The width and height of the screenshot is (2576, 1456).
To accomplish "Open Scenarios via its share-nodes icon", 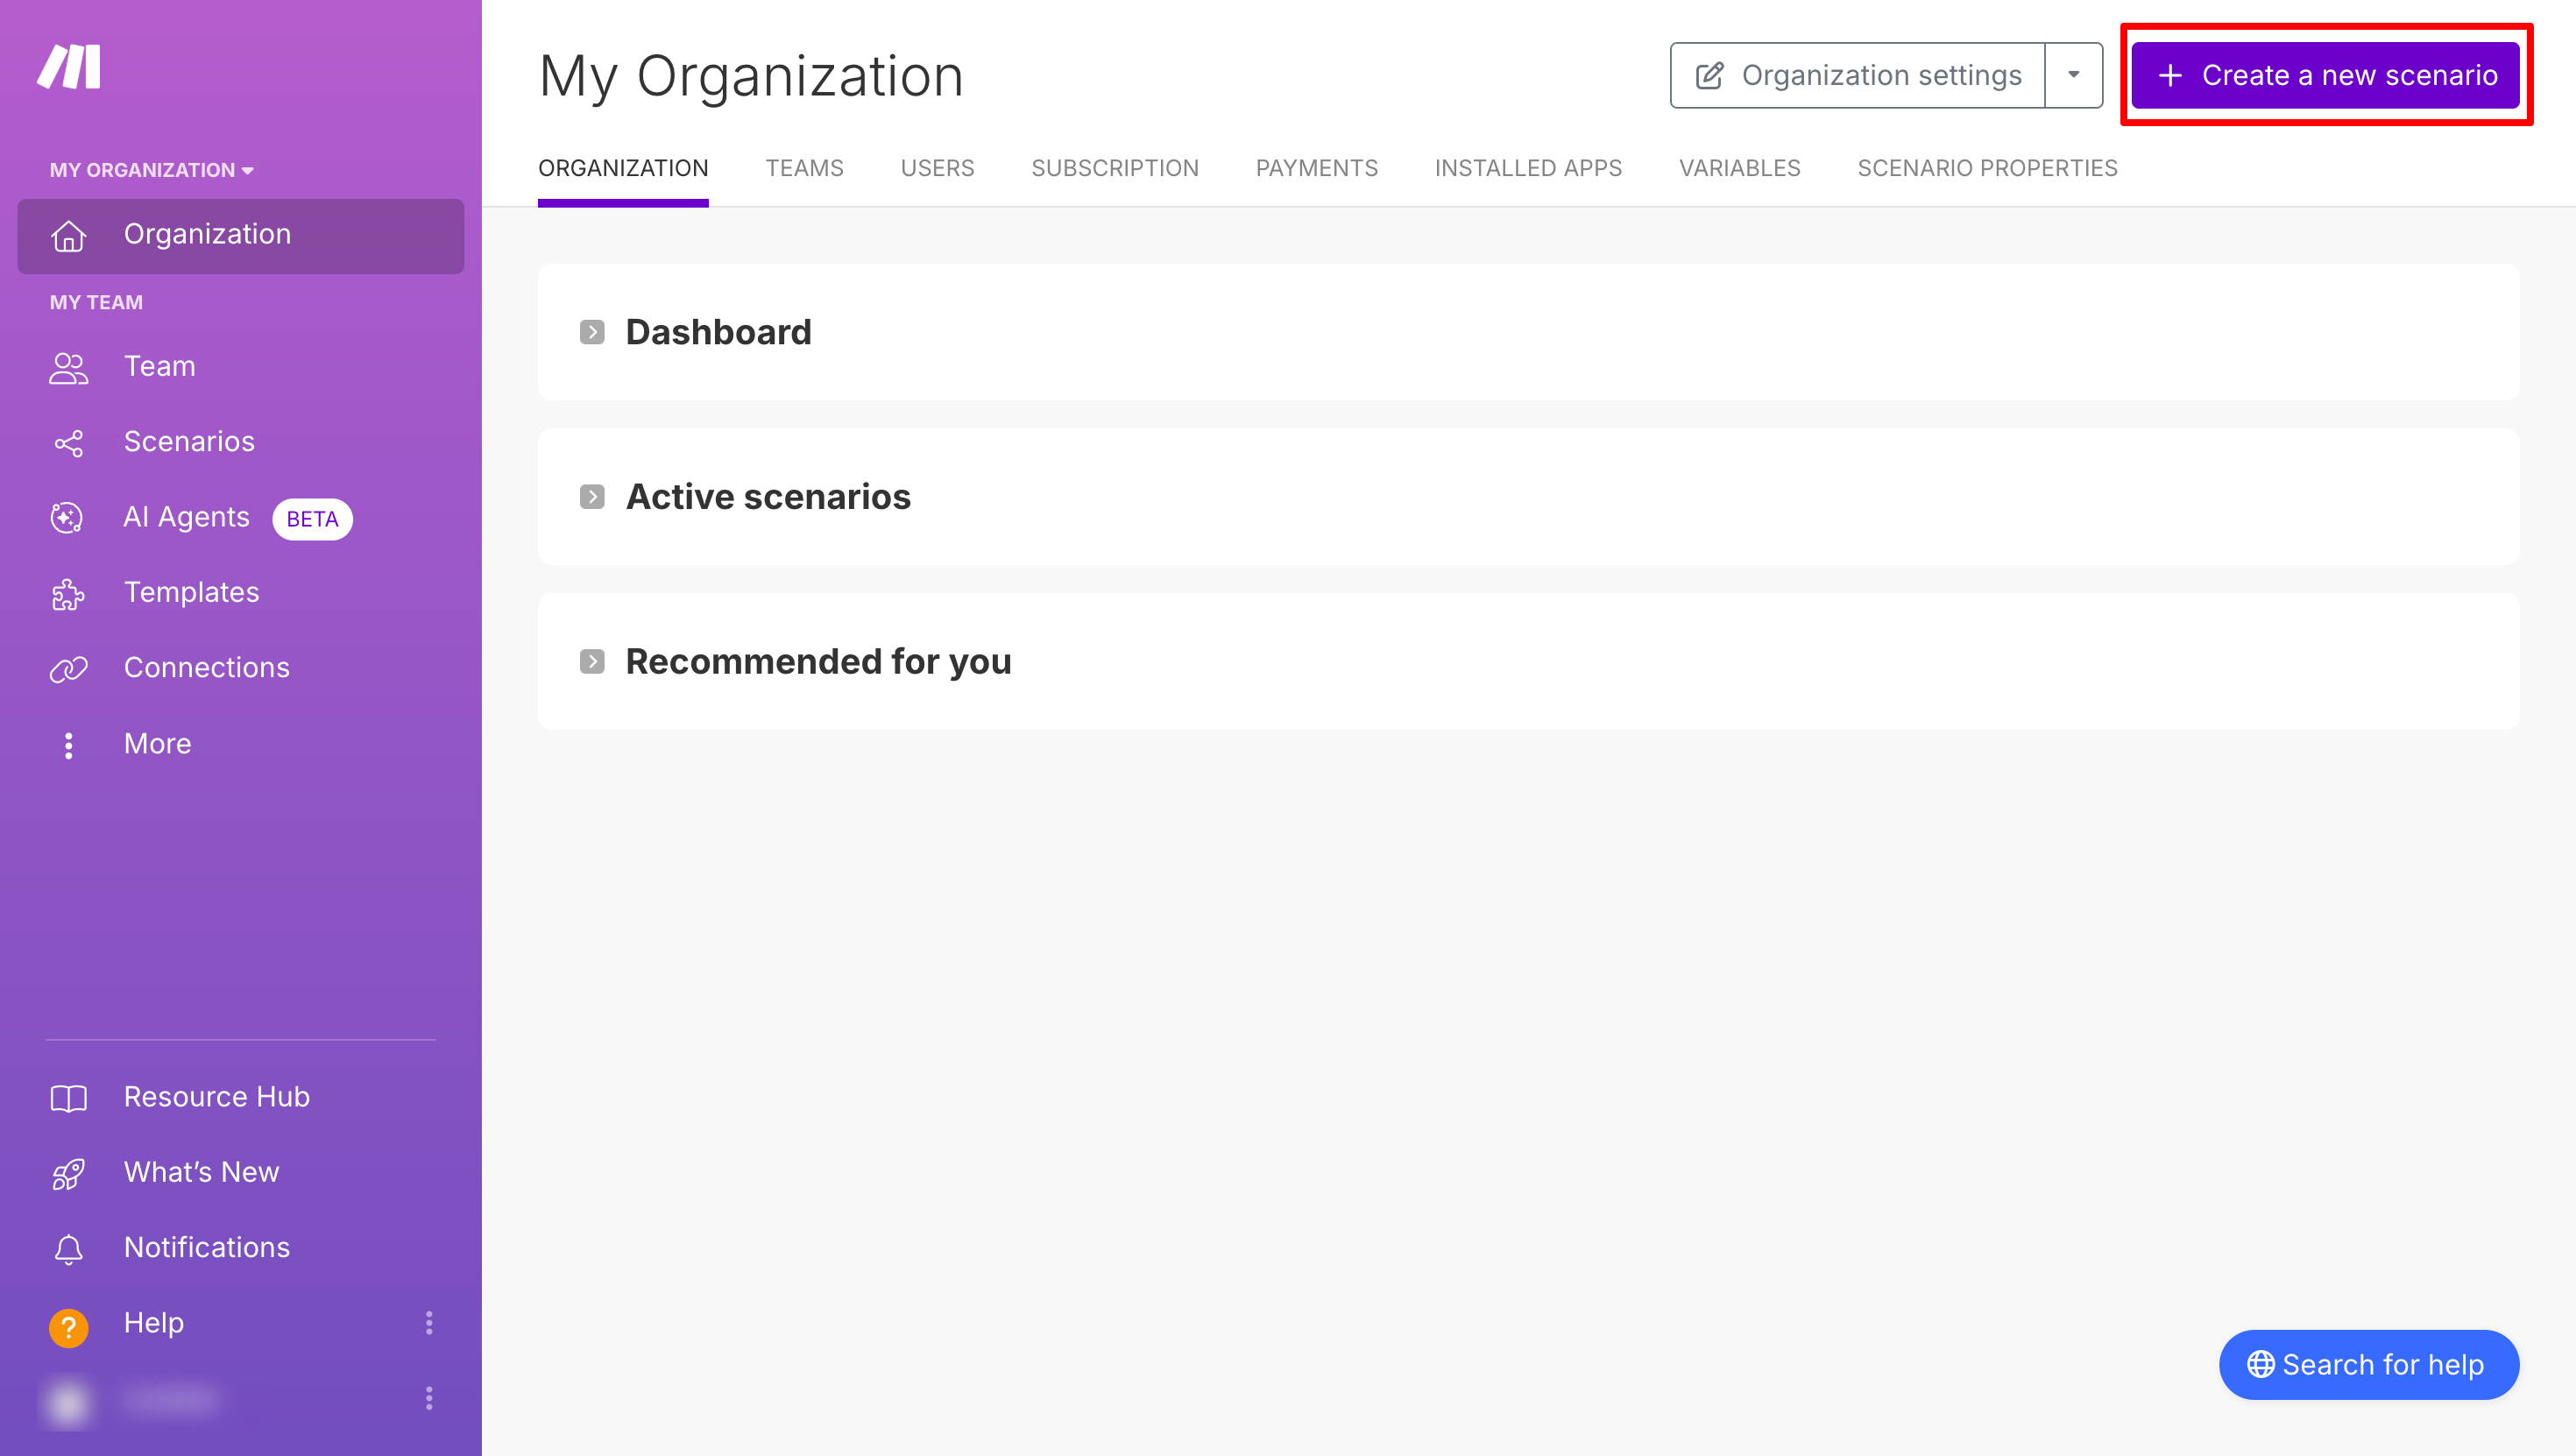I will [x=68, y=442].
